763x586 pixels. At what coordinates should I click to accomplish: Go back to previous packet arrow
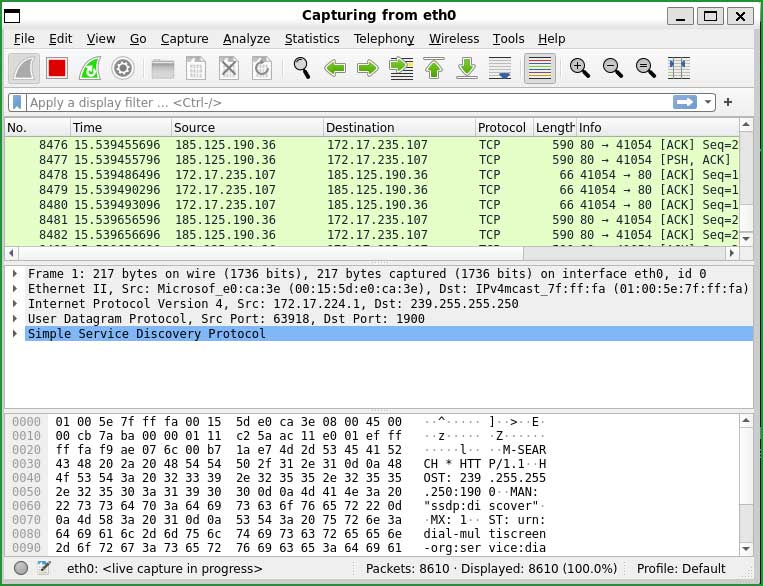[335, 68]
